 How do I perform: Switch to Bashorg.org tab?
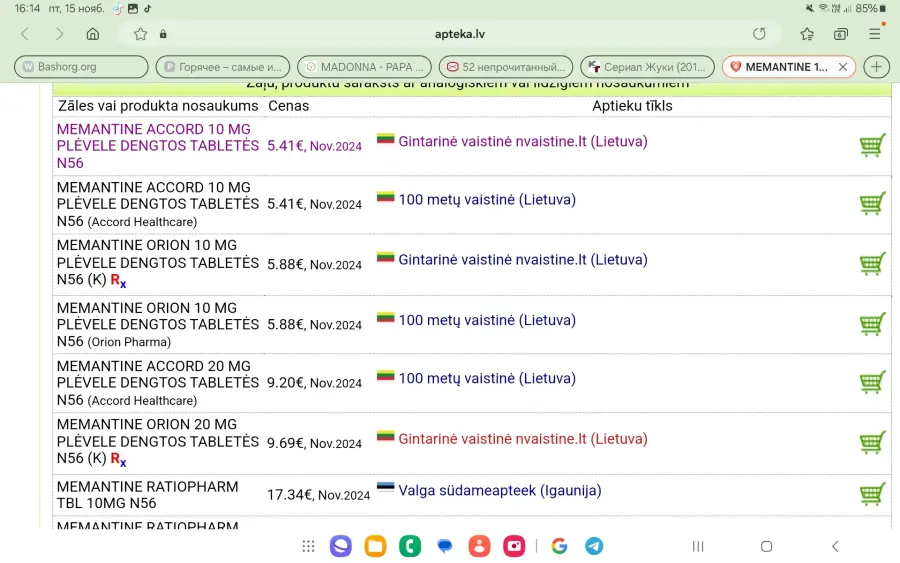point(81,67)
